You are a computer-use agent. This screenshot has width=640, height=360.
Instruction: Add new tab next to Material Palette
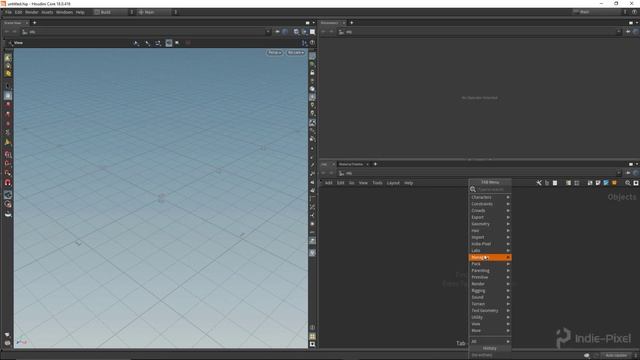point(375,164)
